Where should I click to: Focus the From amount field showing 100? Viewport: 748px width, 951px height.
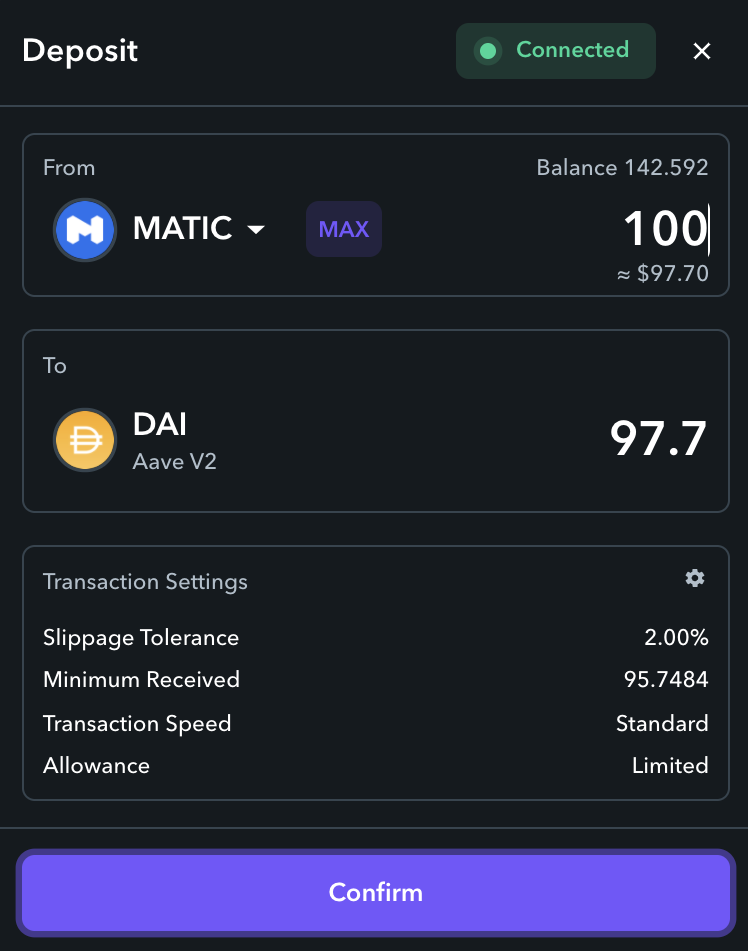tap(665, 229)
